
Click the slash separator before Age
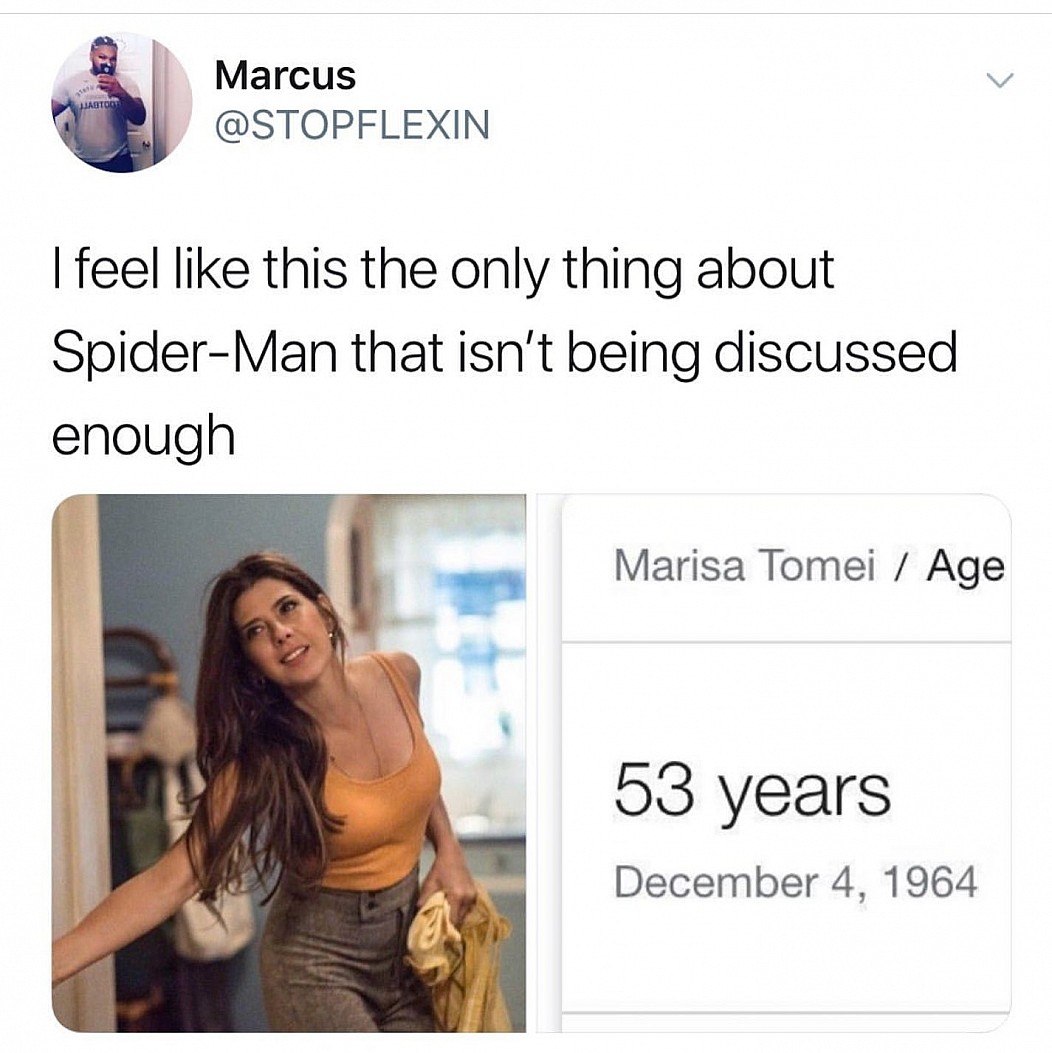901,565
